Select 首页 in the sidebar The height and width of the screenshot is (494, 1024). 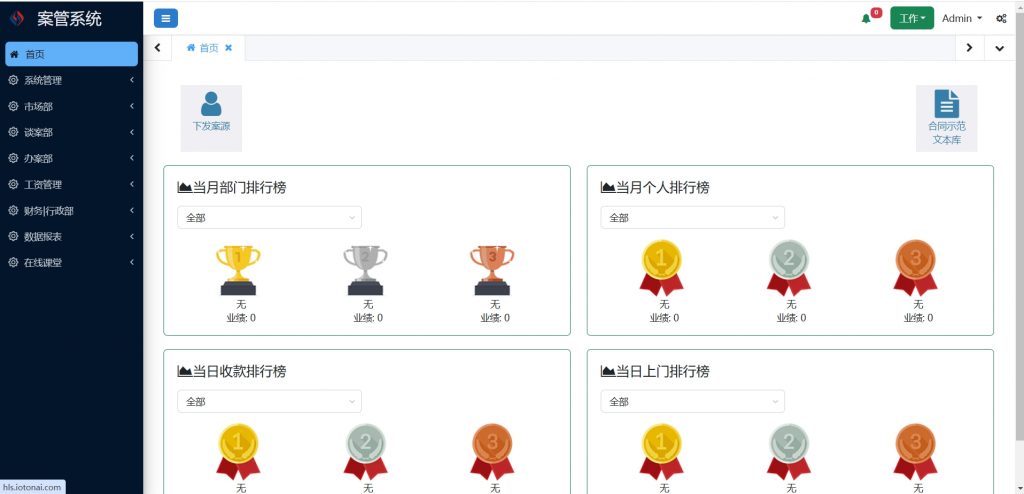pyautogui.click(x=71, y=54)
